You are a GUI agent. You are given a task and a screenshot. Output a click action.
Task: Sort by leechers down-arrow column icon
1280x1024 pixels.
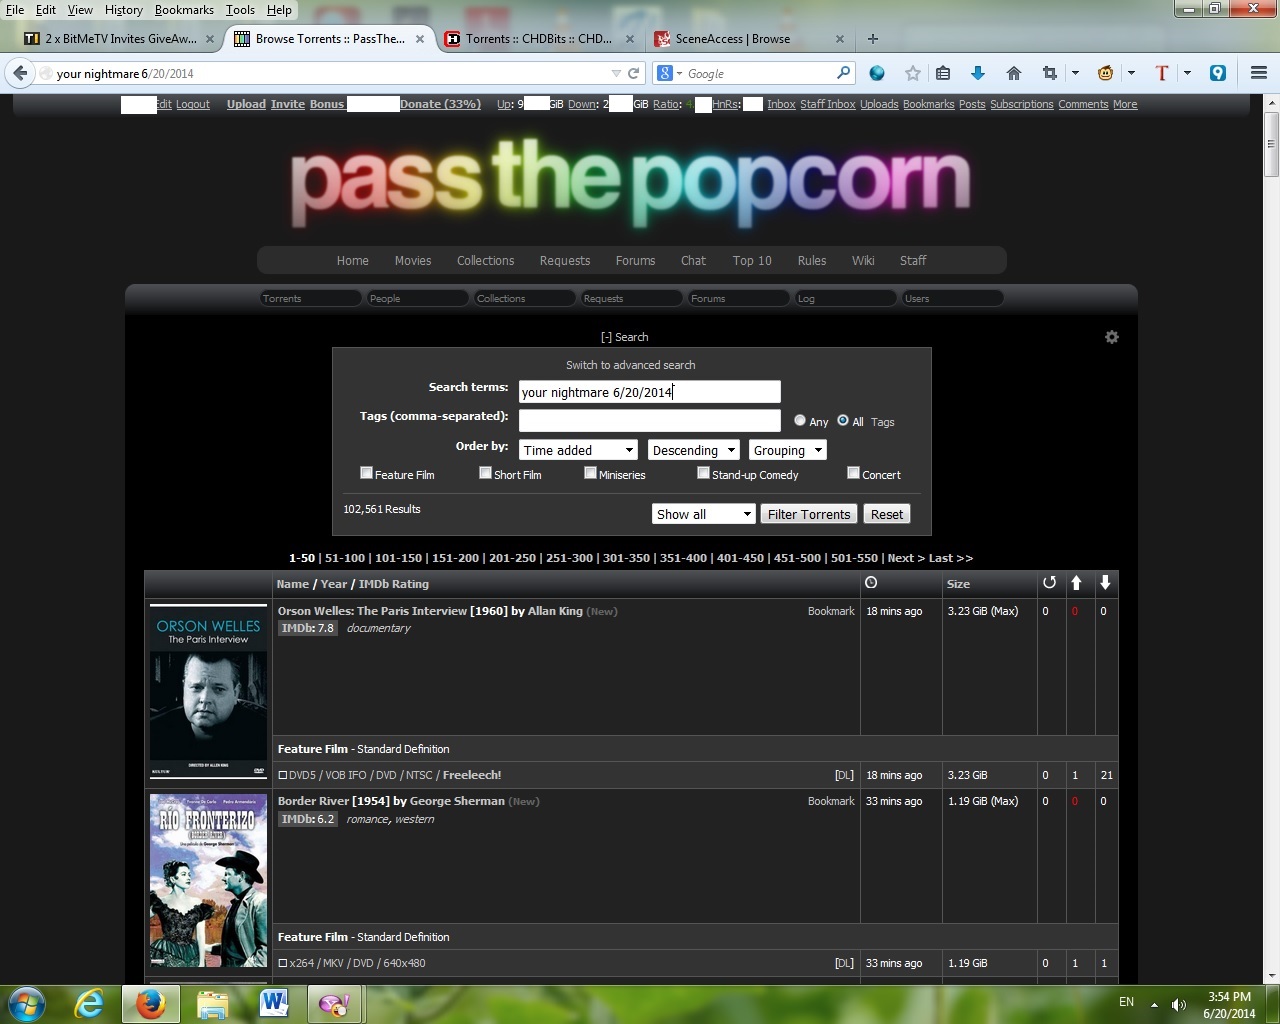pos(1105,583)
